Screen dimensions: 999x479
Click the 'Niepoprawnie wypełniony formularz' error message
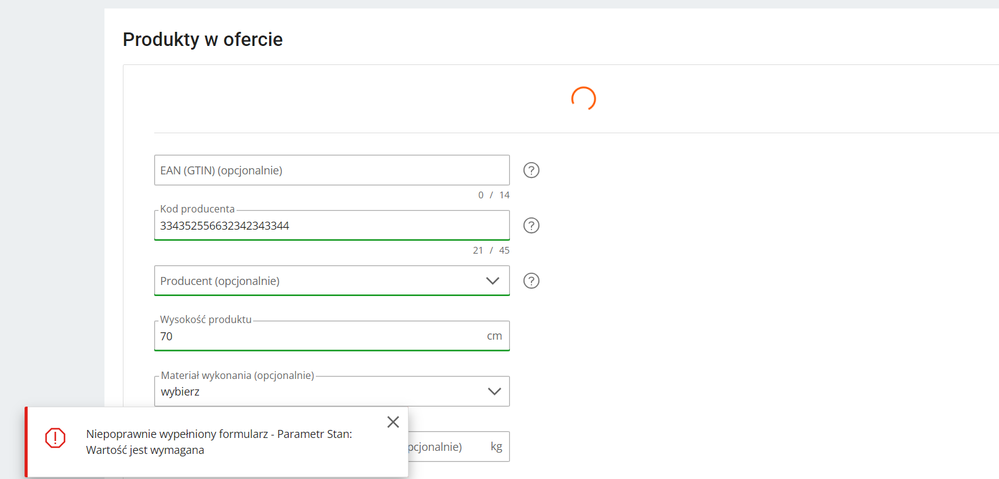[x=218, y=442]
